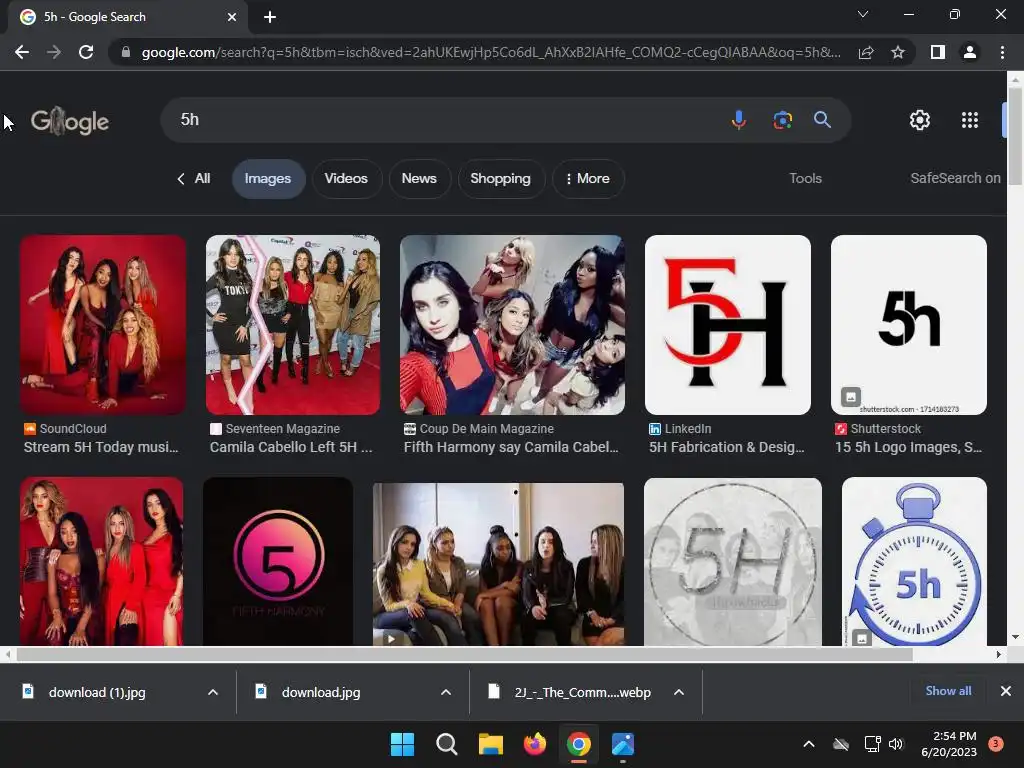Screen dimensions: 1024x768
Task: Click the magnifier search button
Action: (822, 120)
